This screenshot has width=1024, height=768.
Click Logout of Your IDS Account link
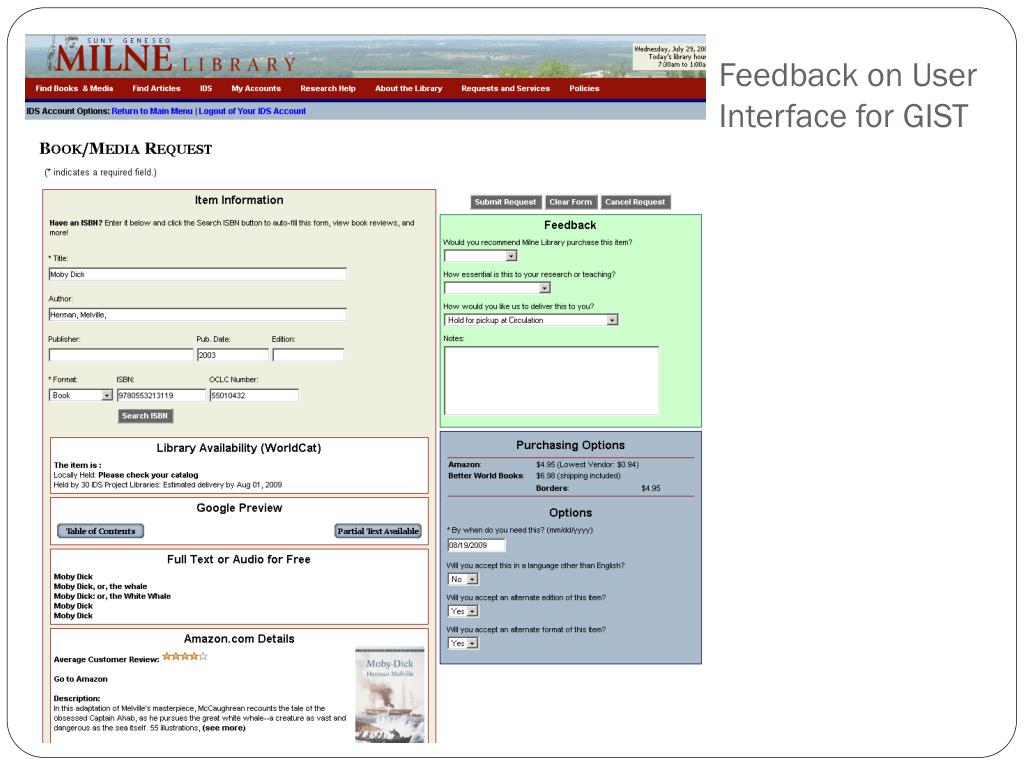252,111
